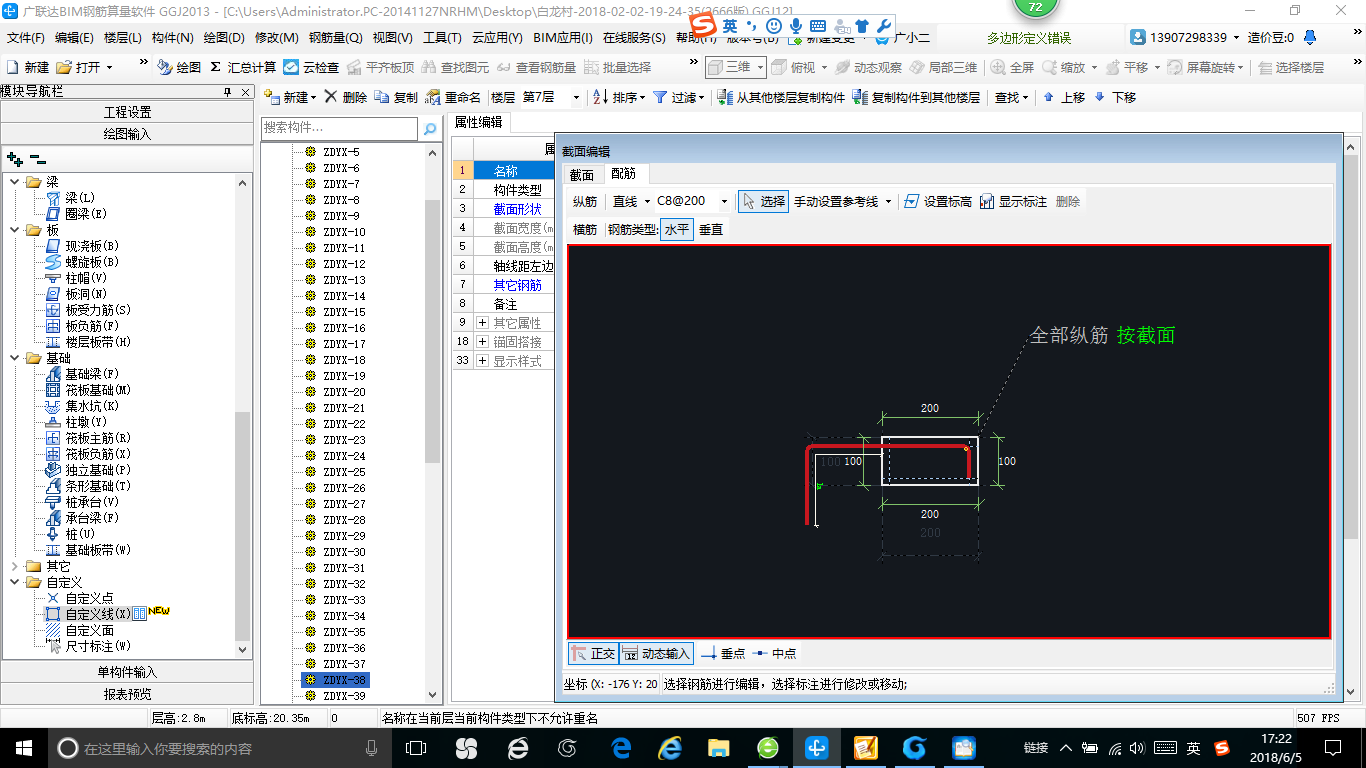Activate the 选择 selection arrow tool
This screenshot has width=1366, height=768.
pyautogui.click(x=763, y=201)
